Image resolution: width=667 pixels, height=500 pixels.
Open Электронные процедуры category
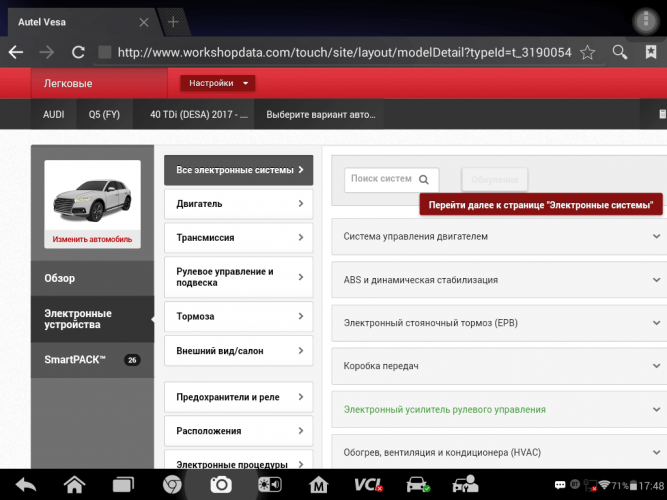(239, 461)
